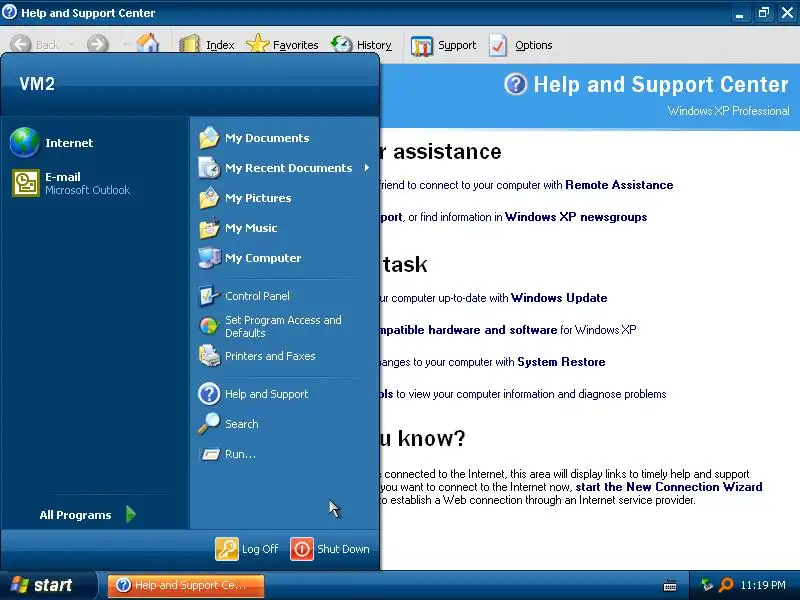Open My Computer icon in Start menu
800x600 pixels.
click(209, 258)
